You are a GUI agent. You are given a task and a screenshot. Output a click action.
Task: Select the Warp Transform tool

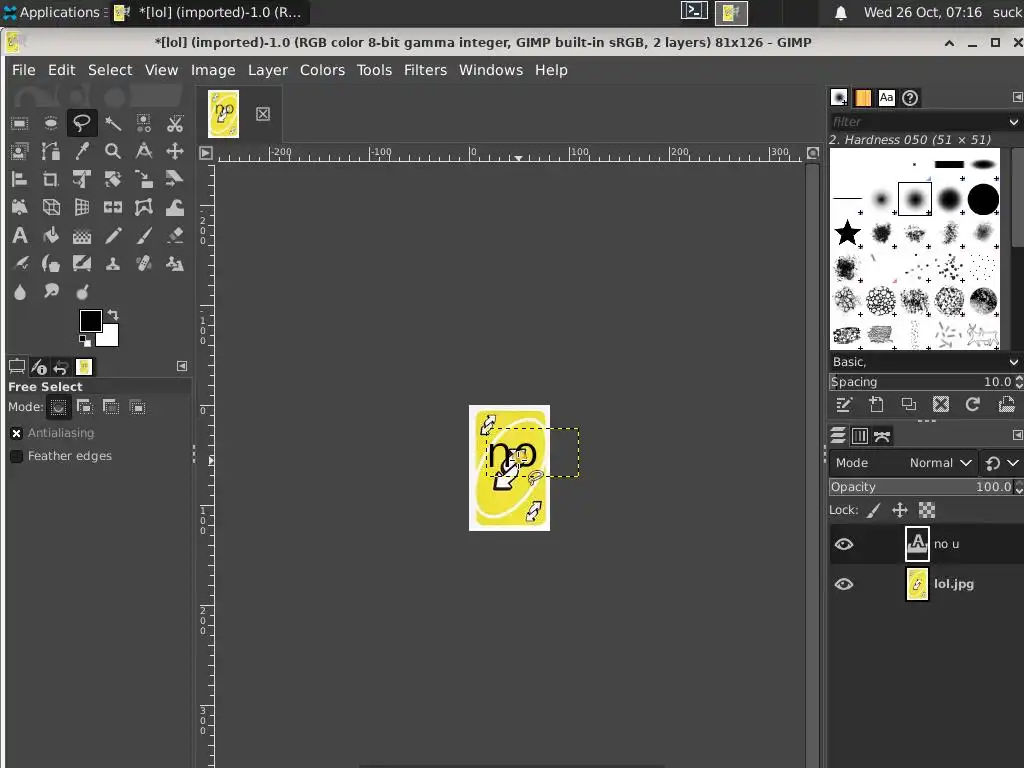click(x=175, y=208)
